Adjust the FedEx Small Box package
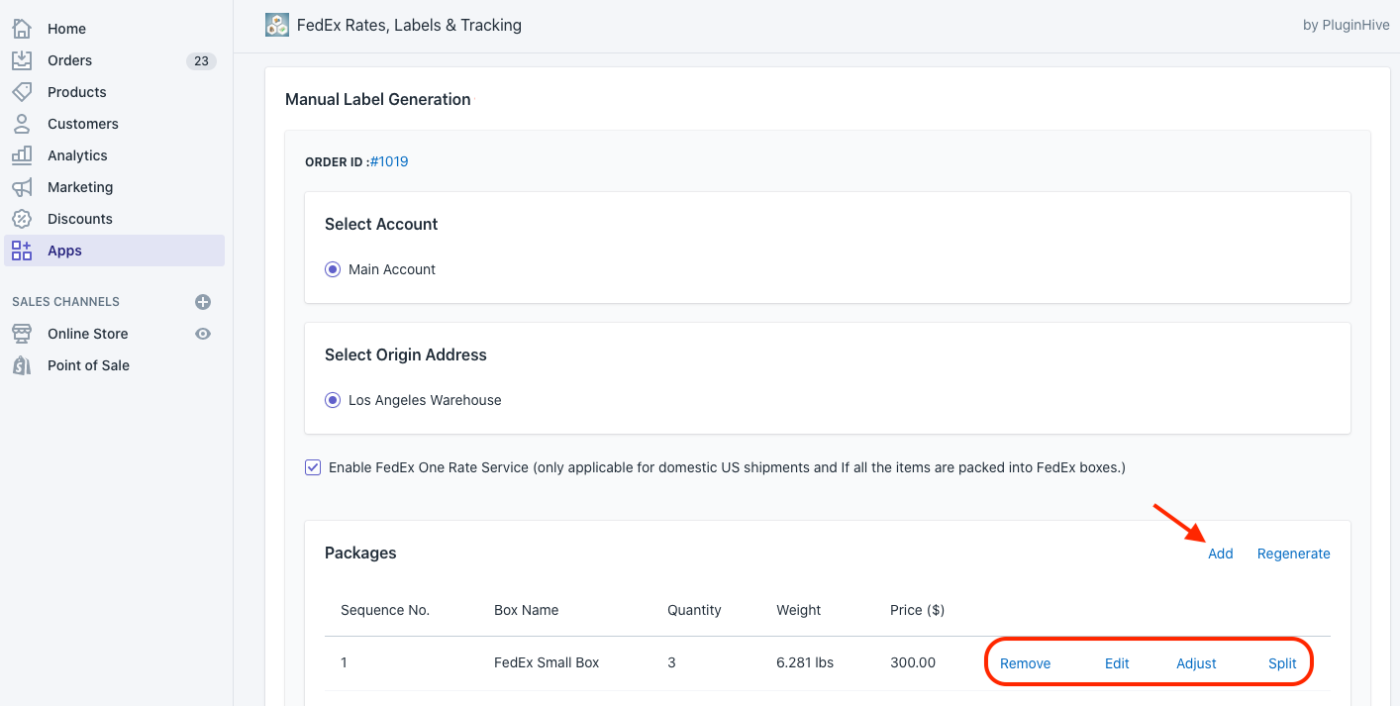 [x=1196, y=663]
